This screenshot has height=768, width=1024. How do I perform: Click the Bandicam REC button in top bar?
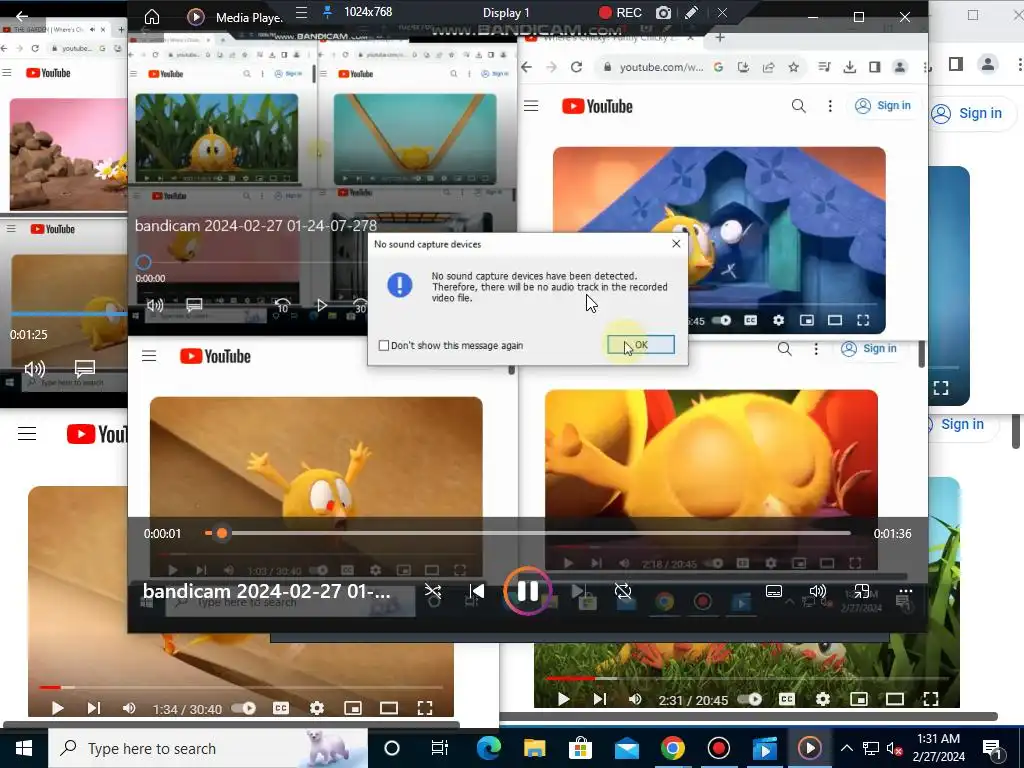pos(620,12)
